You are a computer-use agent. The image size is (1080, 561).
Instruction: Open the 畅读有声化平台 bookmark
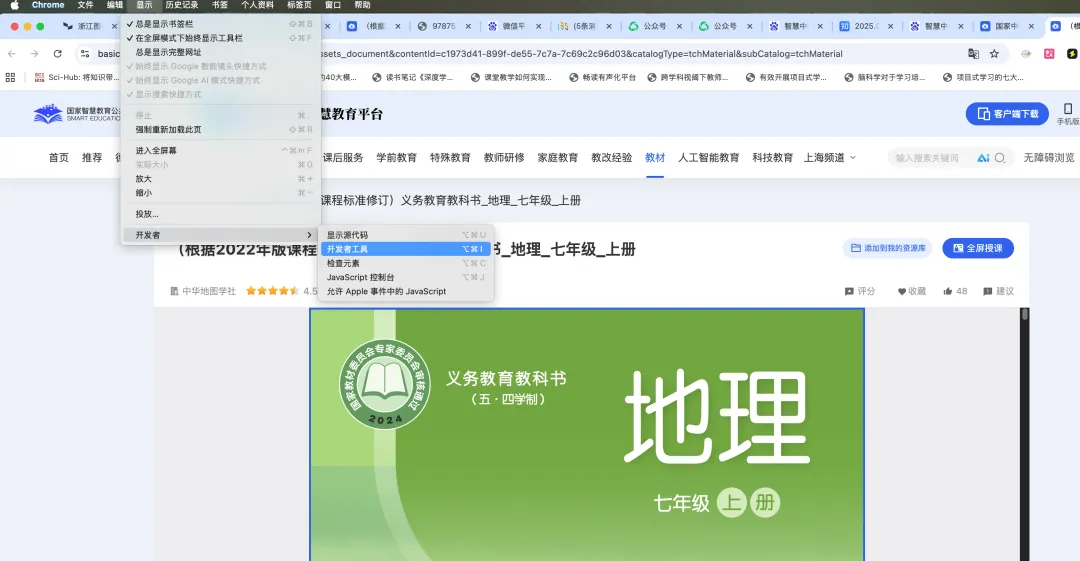pos(602,78)
